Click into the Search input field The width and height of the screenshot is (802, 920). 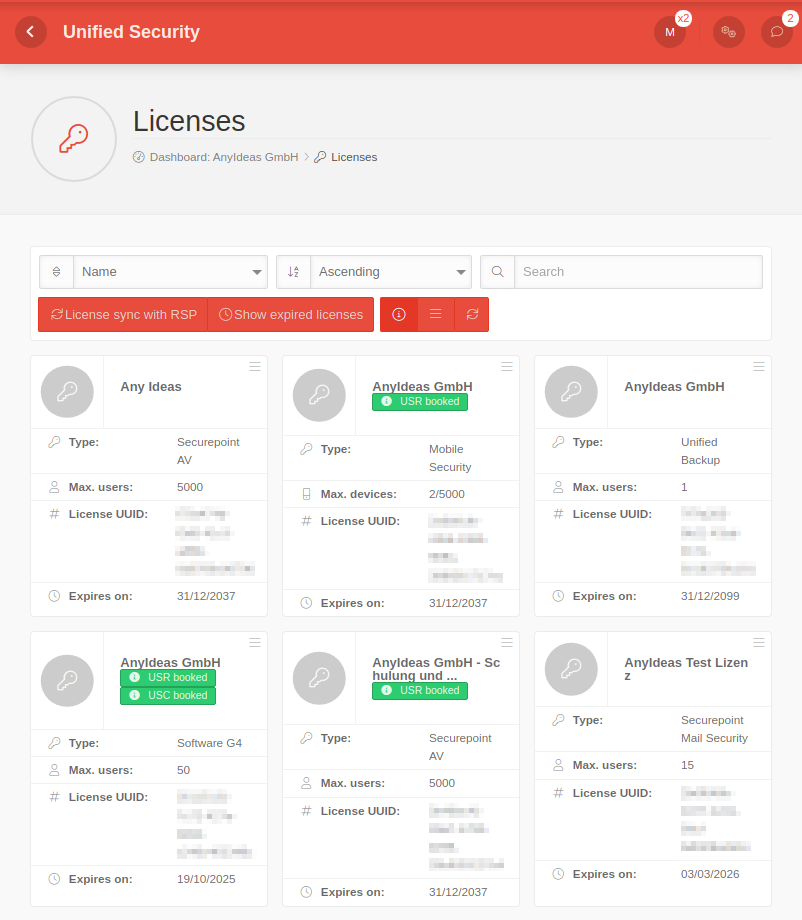pyautogui.click(x=638, y=272)
